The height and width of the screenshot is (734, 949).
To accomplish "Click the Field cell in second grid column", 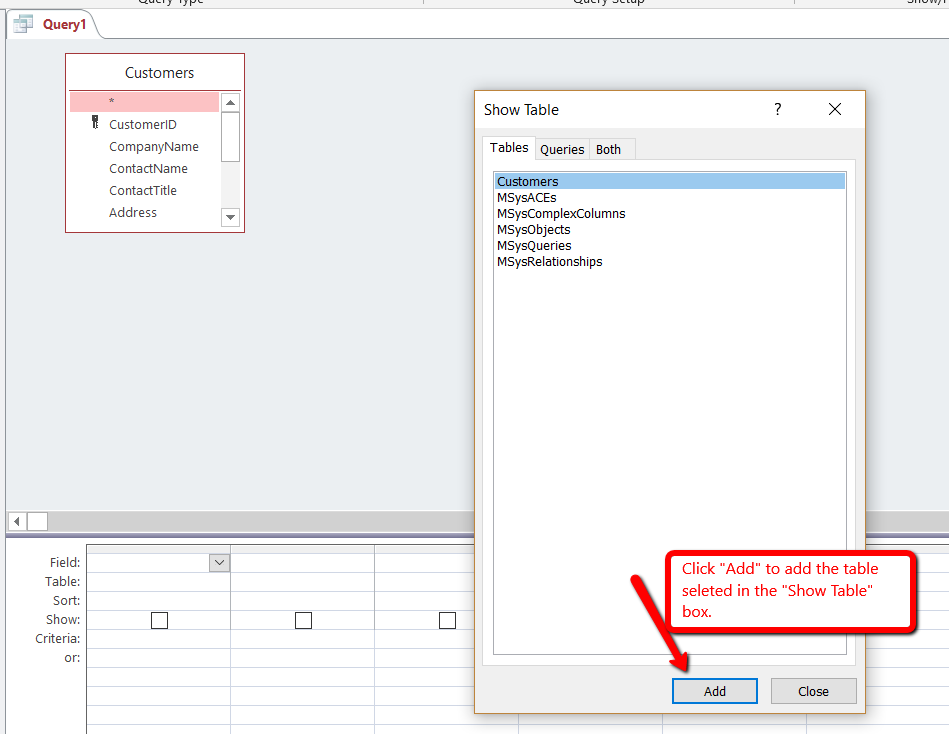I will [302, 563].
